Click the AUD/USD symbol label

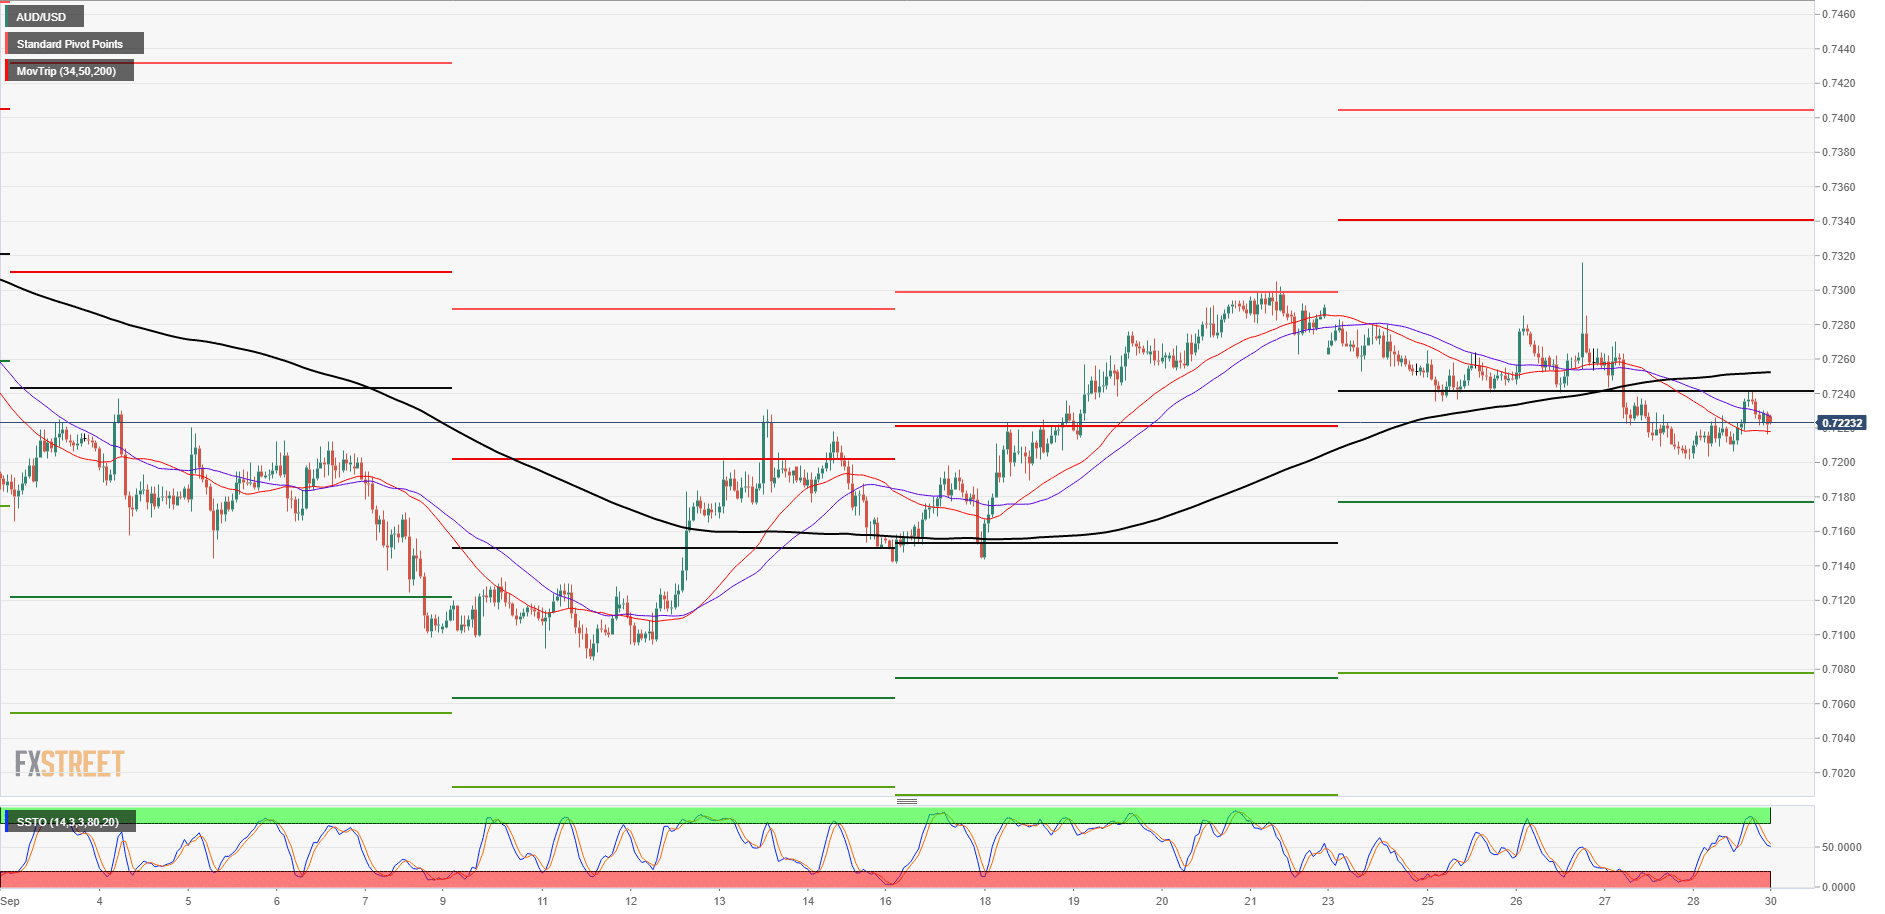tap(42, 17)
